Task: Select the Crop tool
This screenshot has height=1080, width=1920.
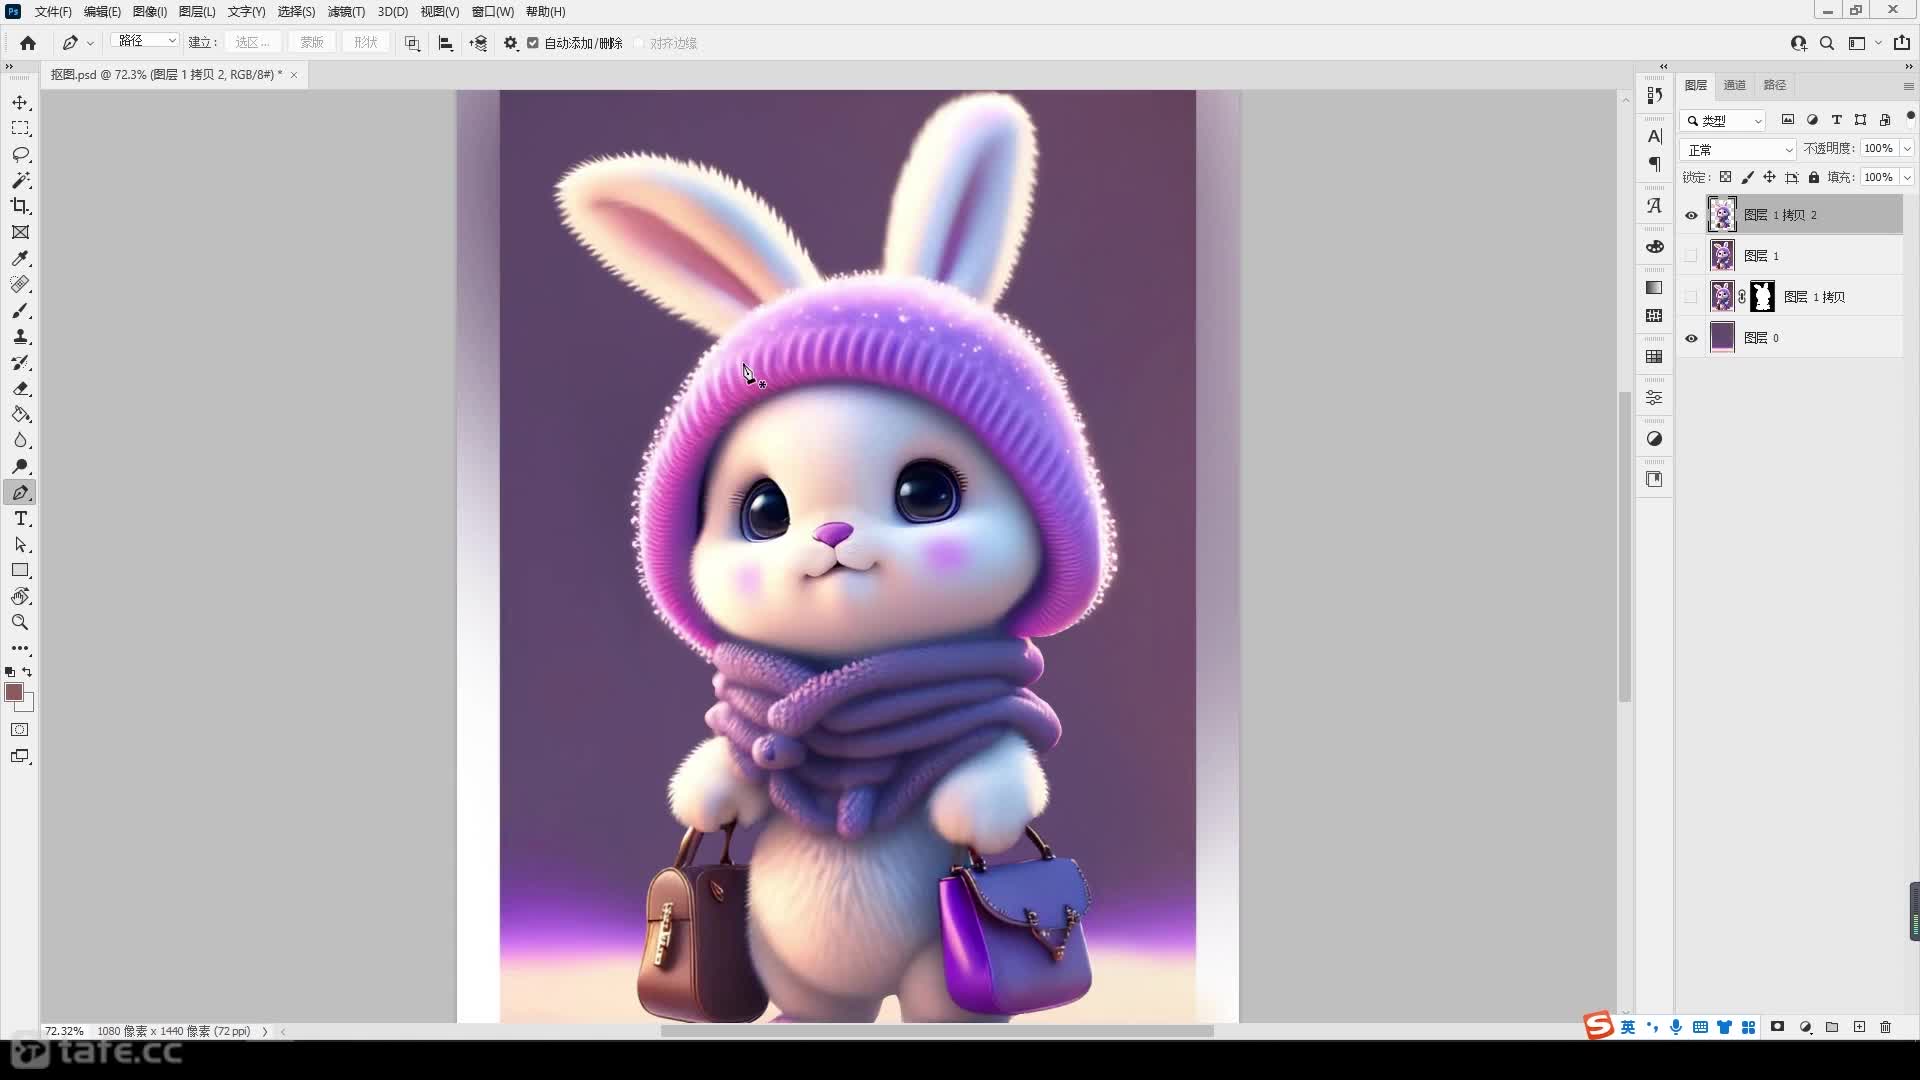Action: (20, 207)
